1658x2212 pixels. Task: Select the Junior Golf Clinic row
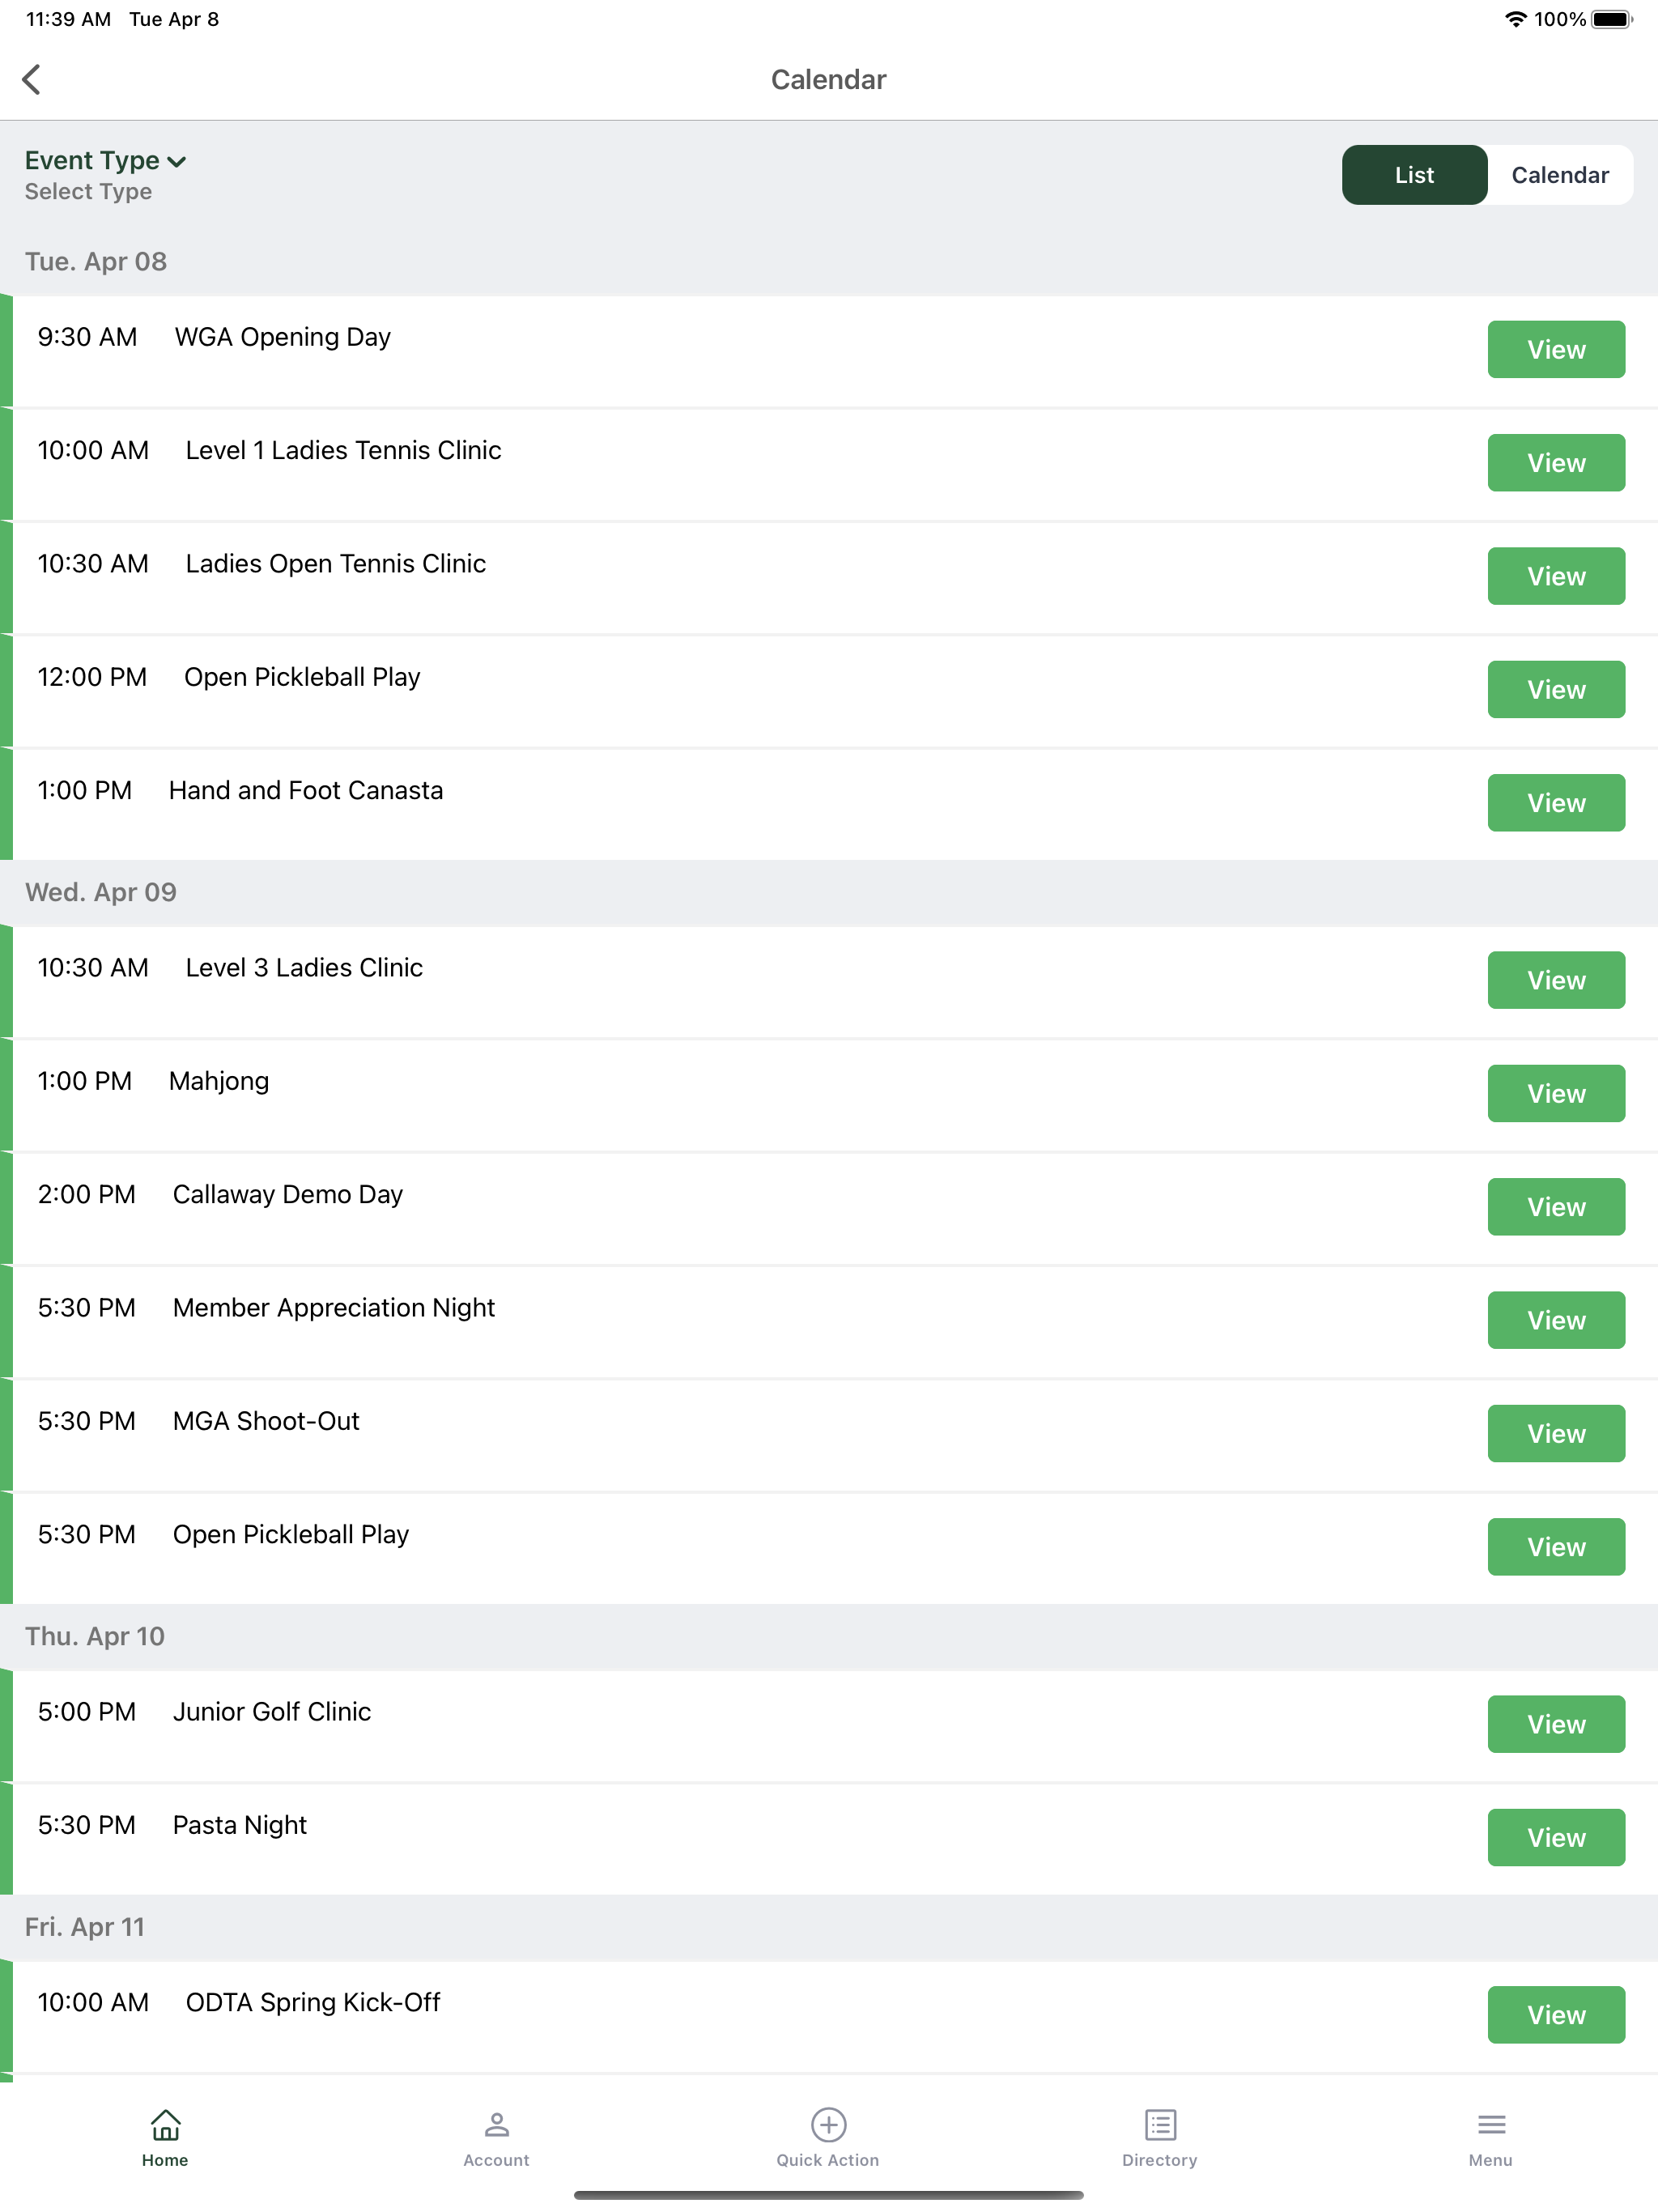pyautogui.click(x=829, y=1725)
